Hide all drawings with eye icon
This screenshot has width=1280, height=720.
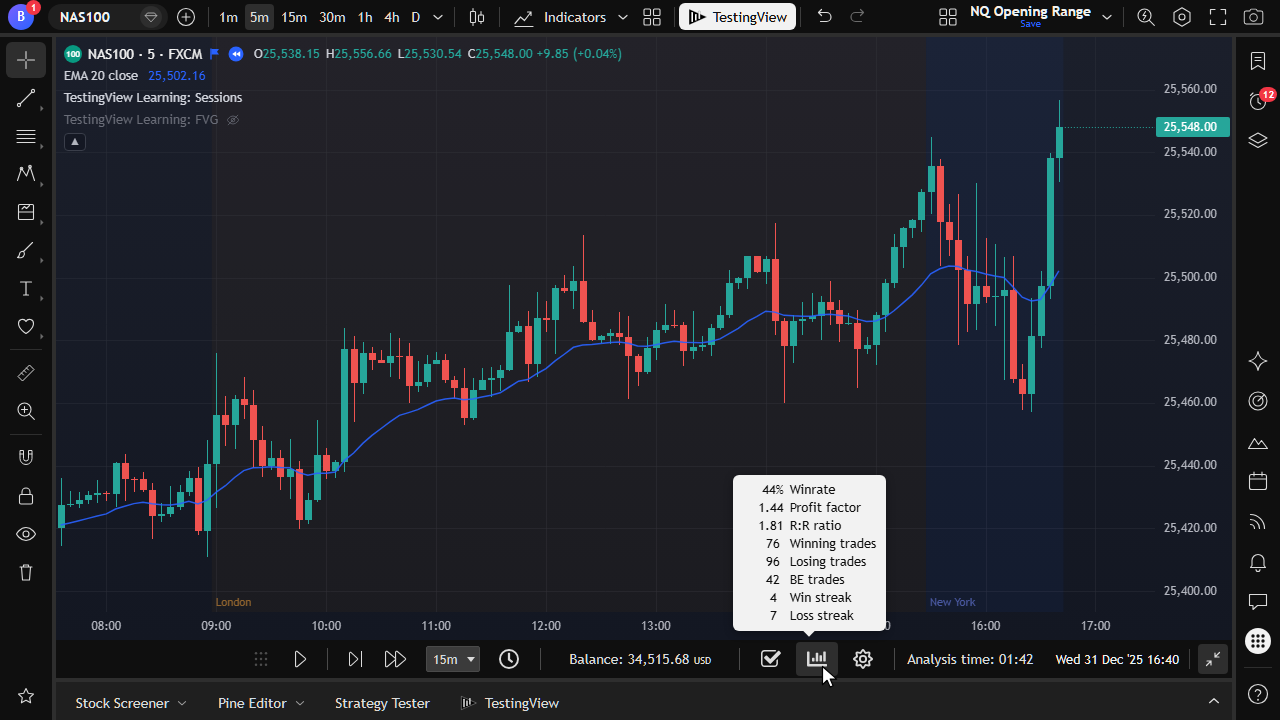[x=26, y=534]
